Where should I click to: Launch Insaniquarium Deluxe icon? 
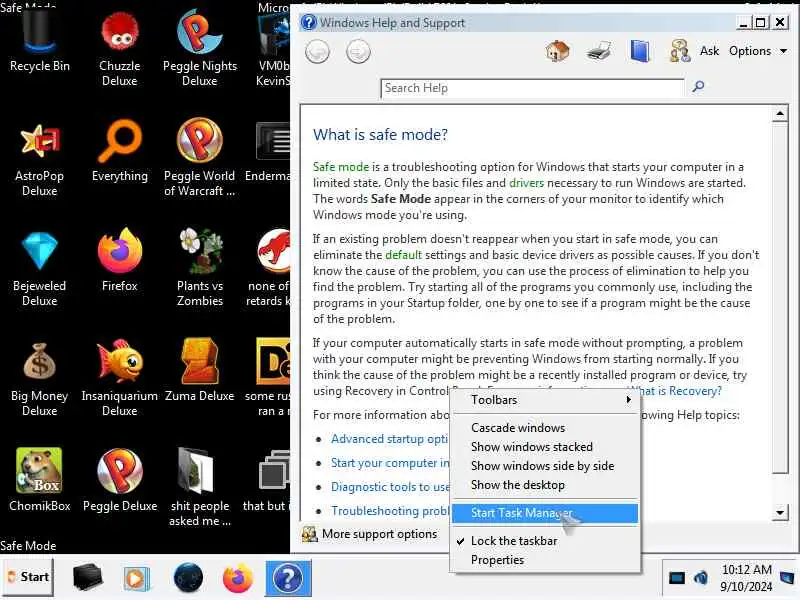(x=119, y=379)
